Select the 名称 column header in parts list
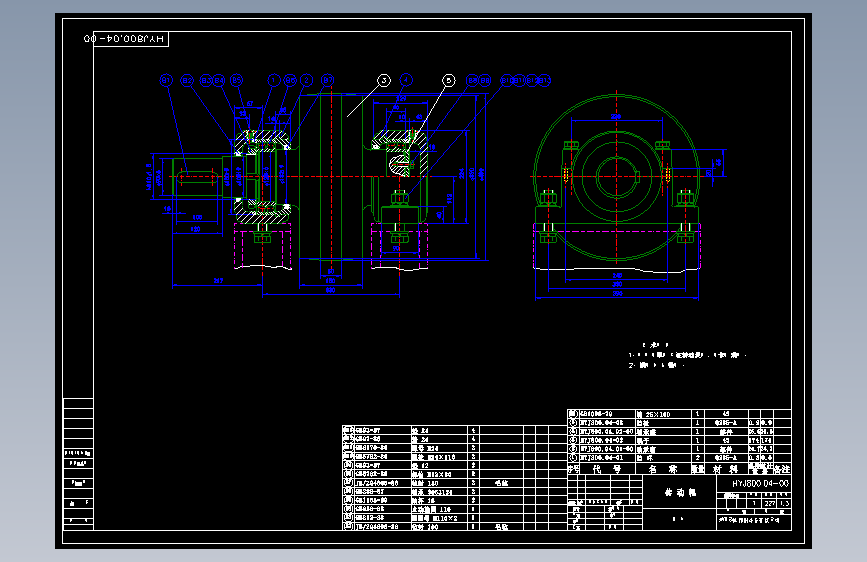 point(662,469)
